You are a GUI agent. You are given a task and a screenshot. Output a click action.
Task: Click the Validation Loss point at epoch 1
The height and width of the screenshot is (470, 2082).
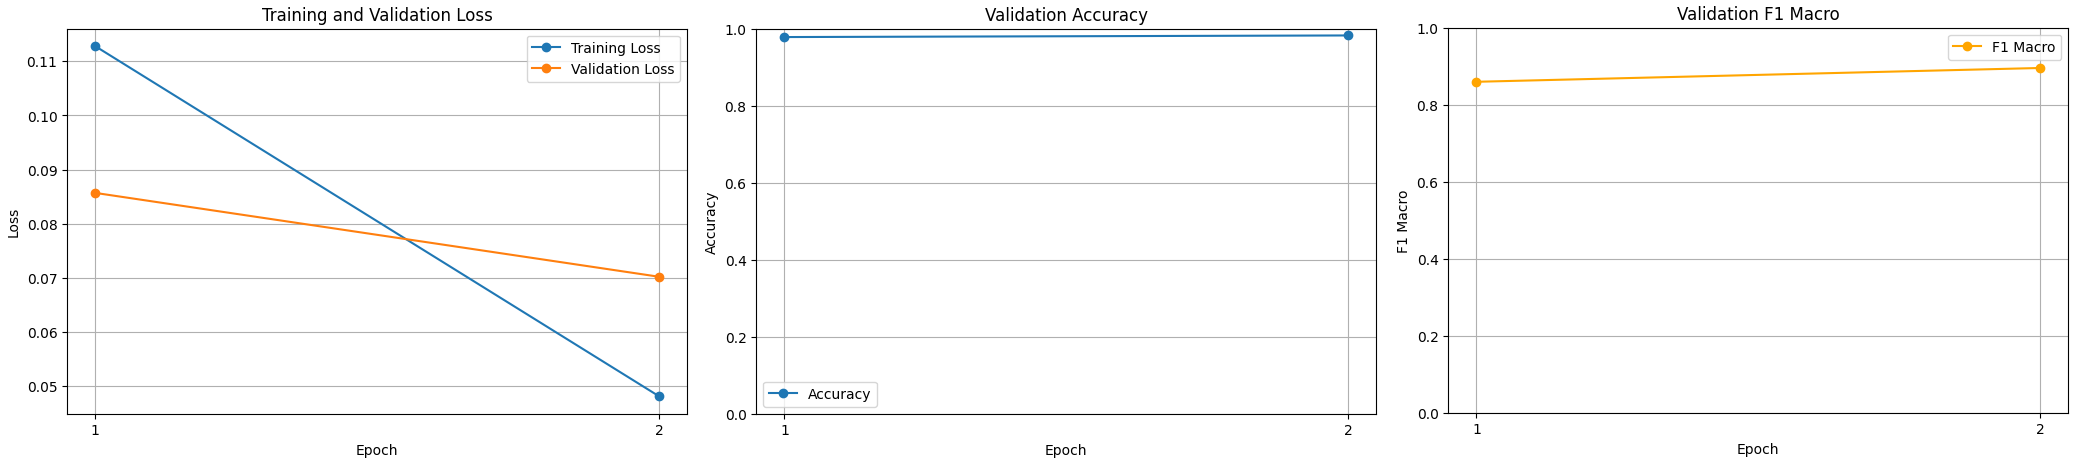coord(95,193)
